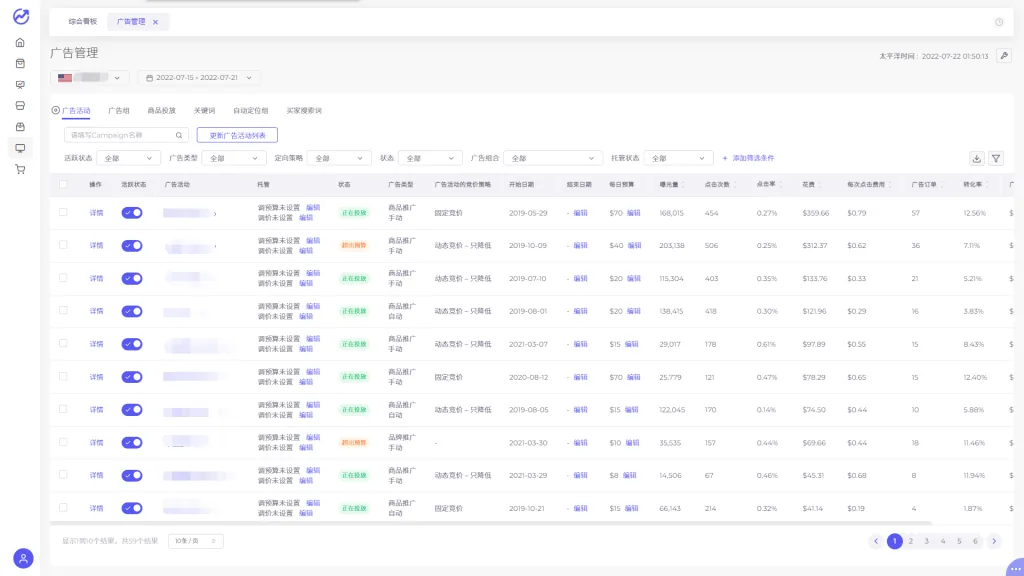The width and height of the screenshot is (1024, 576).
Task: Open the 10条/页 page size dropdown
Action: coord(196,541)
